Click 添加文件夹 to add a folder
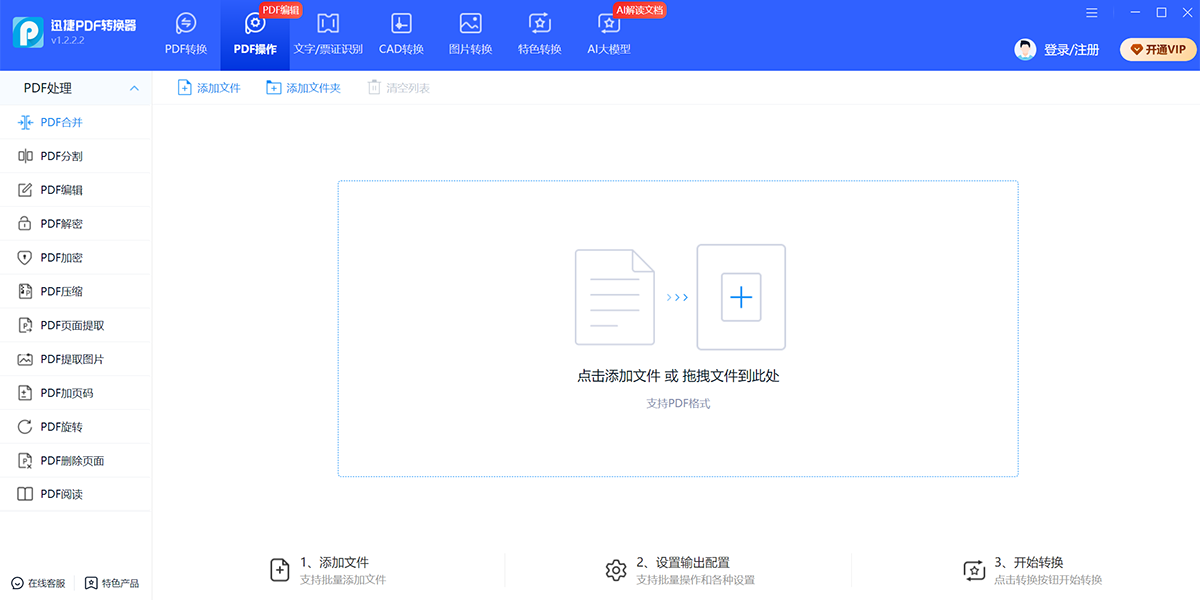Viewport: 1200px width, 600px height. [303, 88]
